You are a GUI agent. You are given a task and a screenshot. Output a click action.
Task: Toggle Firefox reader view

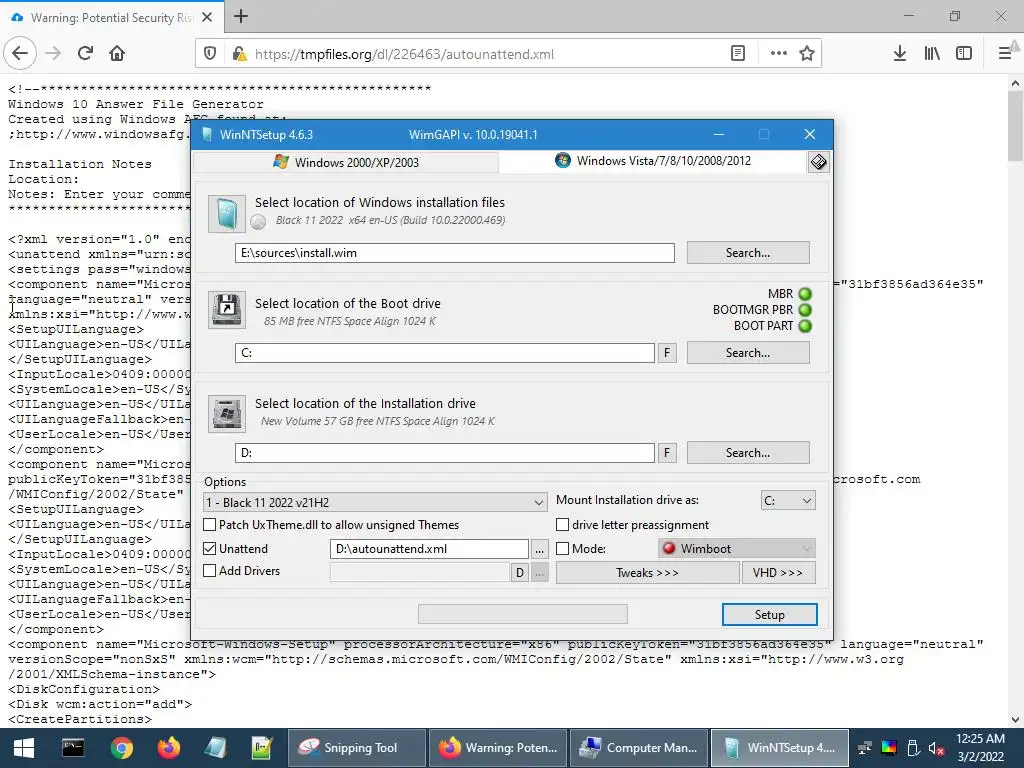coord(738,54)
